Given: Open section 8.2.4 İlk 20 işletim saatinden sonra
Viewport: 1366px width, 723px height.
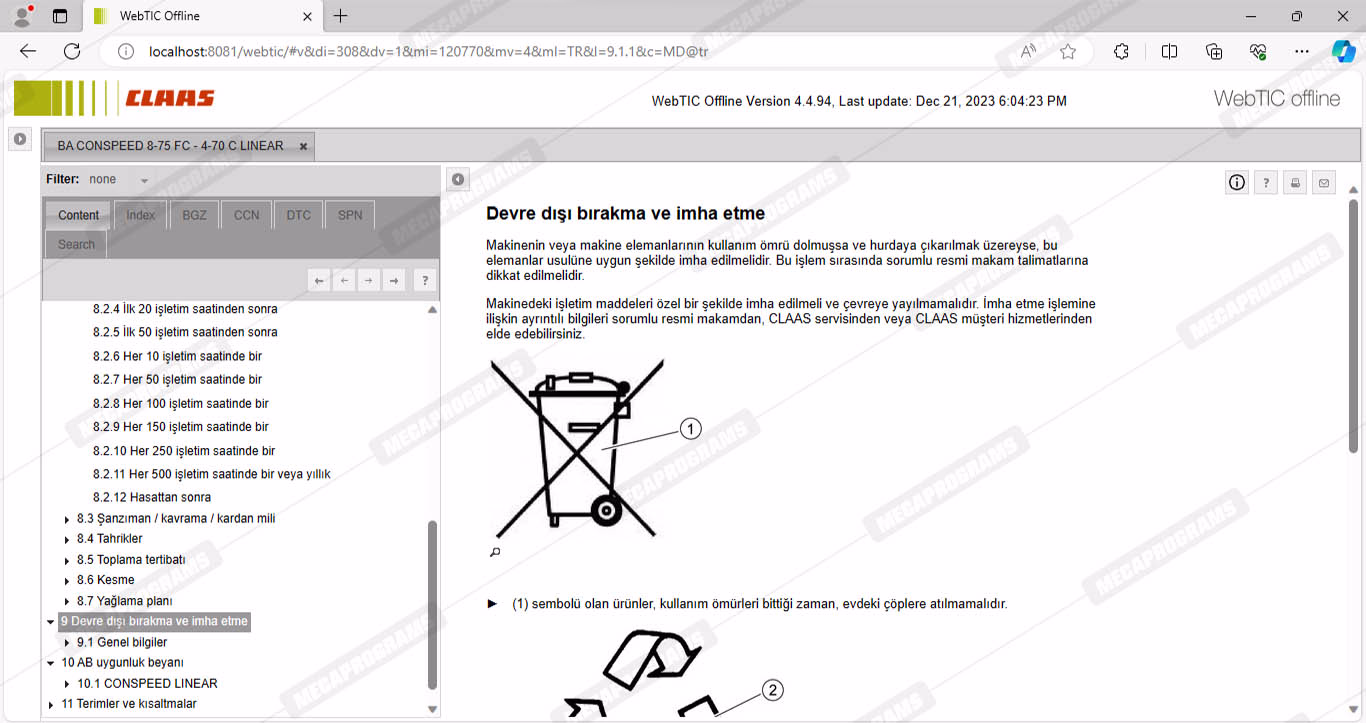Looking at the screenshot, I should pos(185,309).
